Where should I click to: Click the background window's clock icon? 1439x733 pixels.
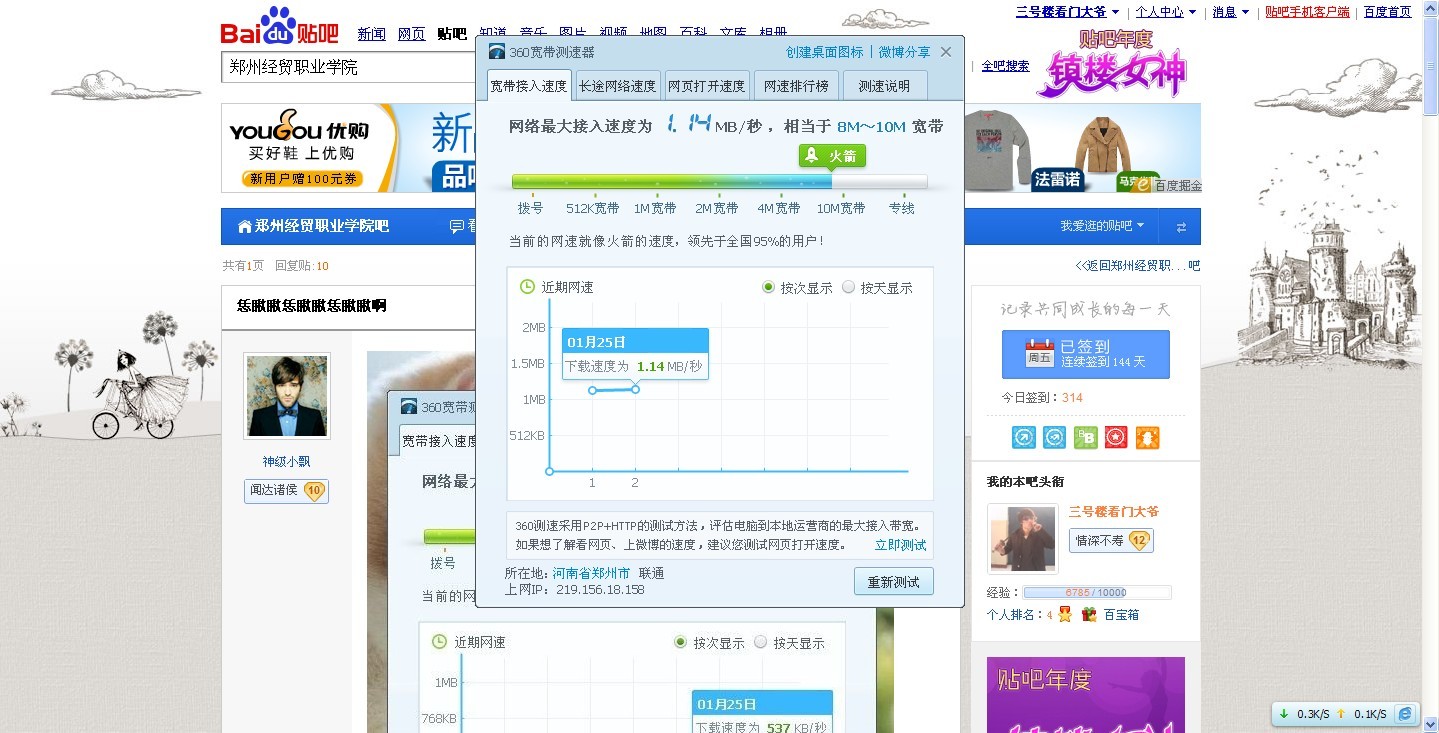[x=439, y=642]
